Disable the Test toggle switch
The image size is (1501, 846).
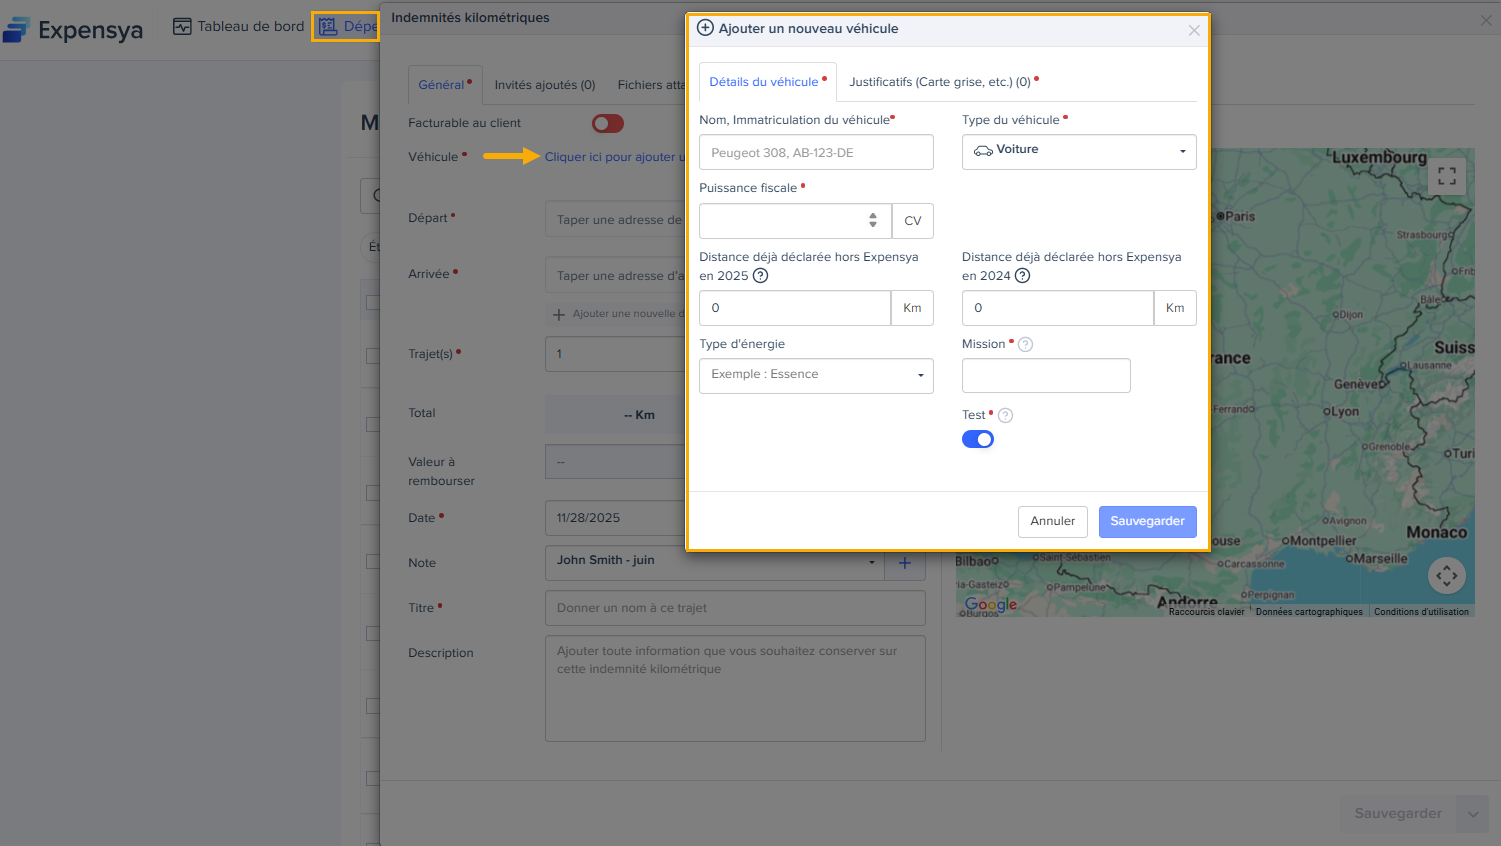[978, 440]
